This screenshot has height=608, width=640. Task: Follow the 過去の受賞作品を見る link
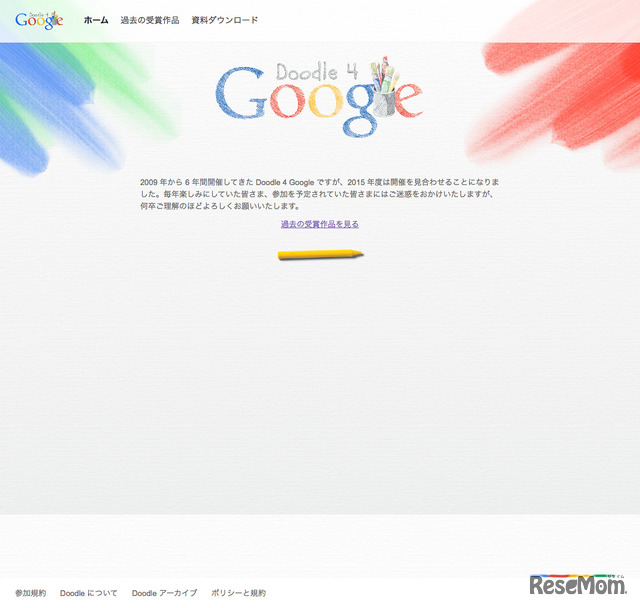[320, 224]
